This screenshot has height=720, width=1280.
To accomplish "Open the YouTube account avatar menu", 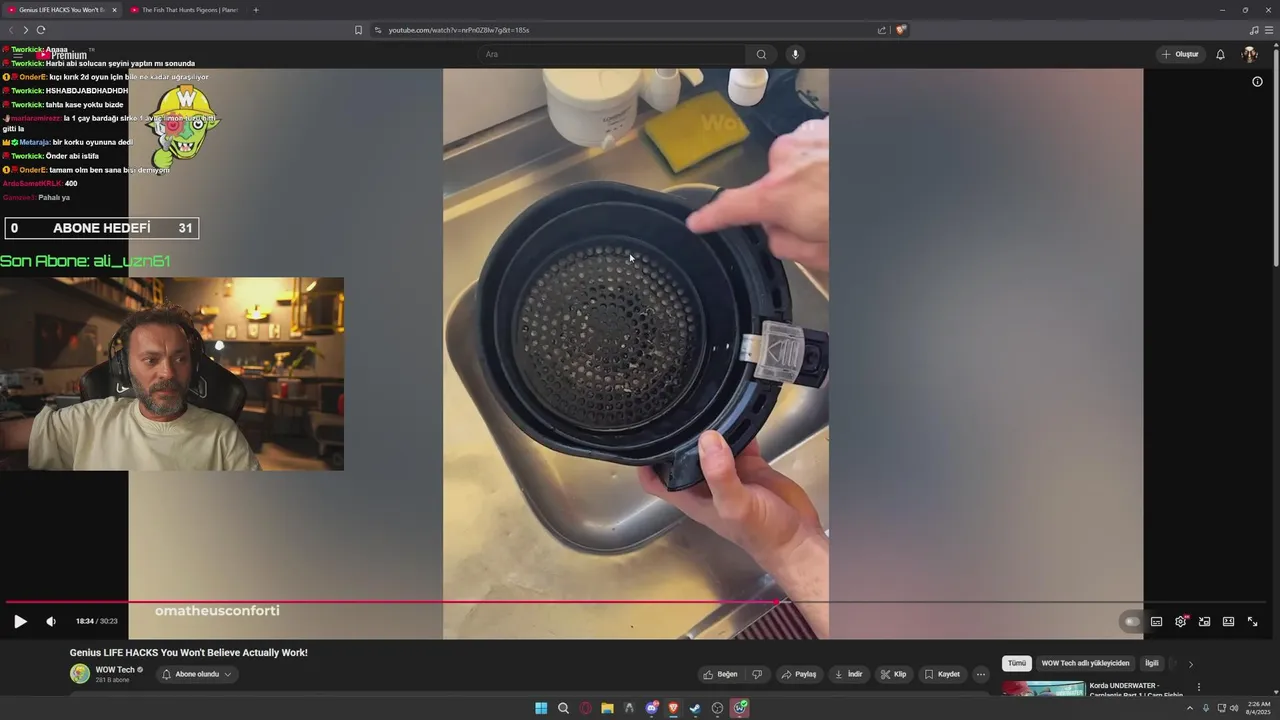I will pyautogui.click(x=1250, y=54).
